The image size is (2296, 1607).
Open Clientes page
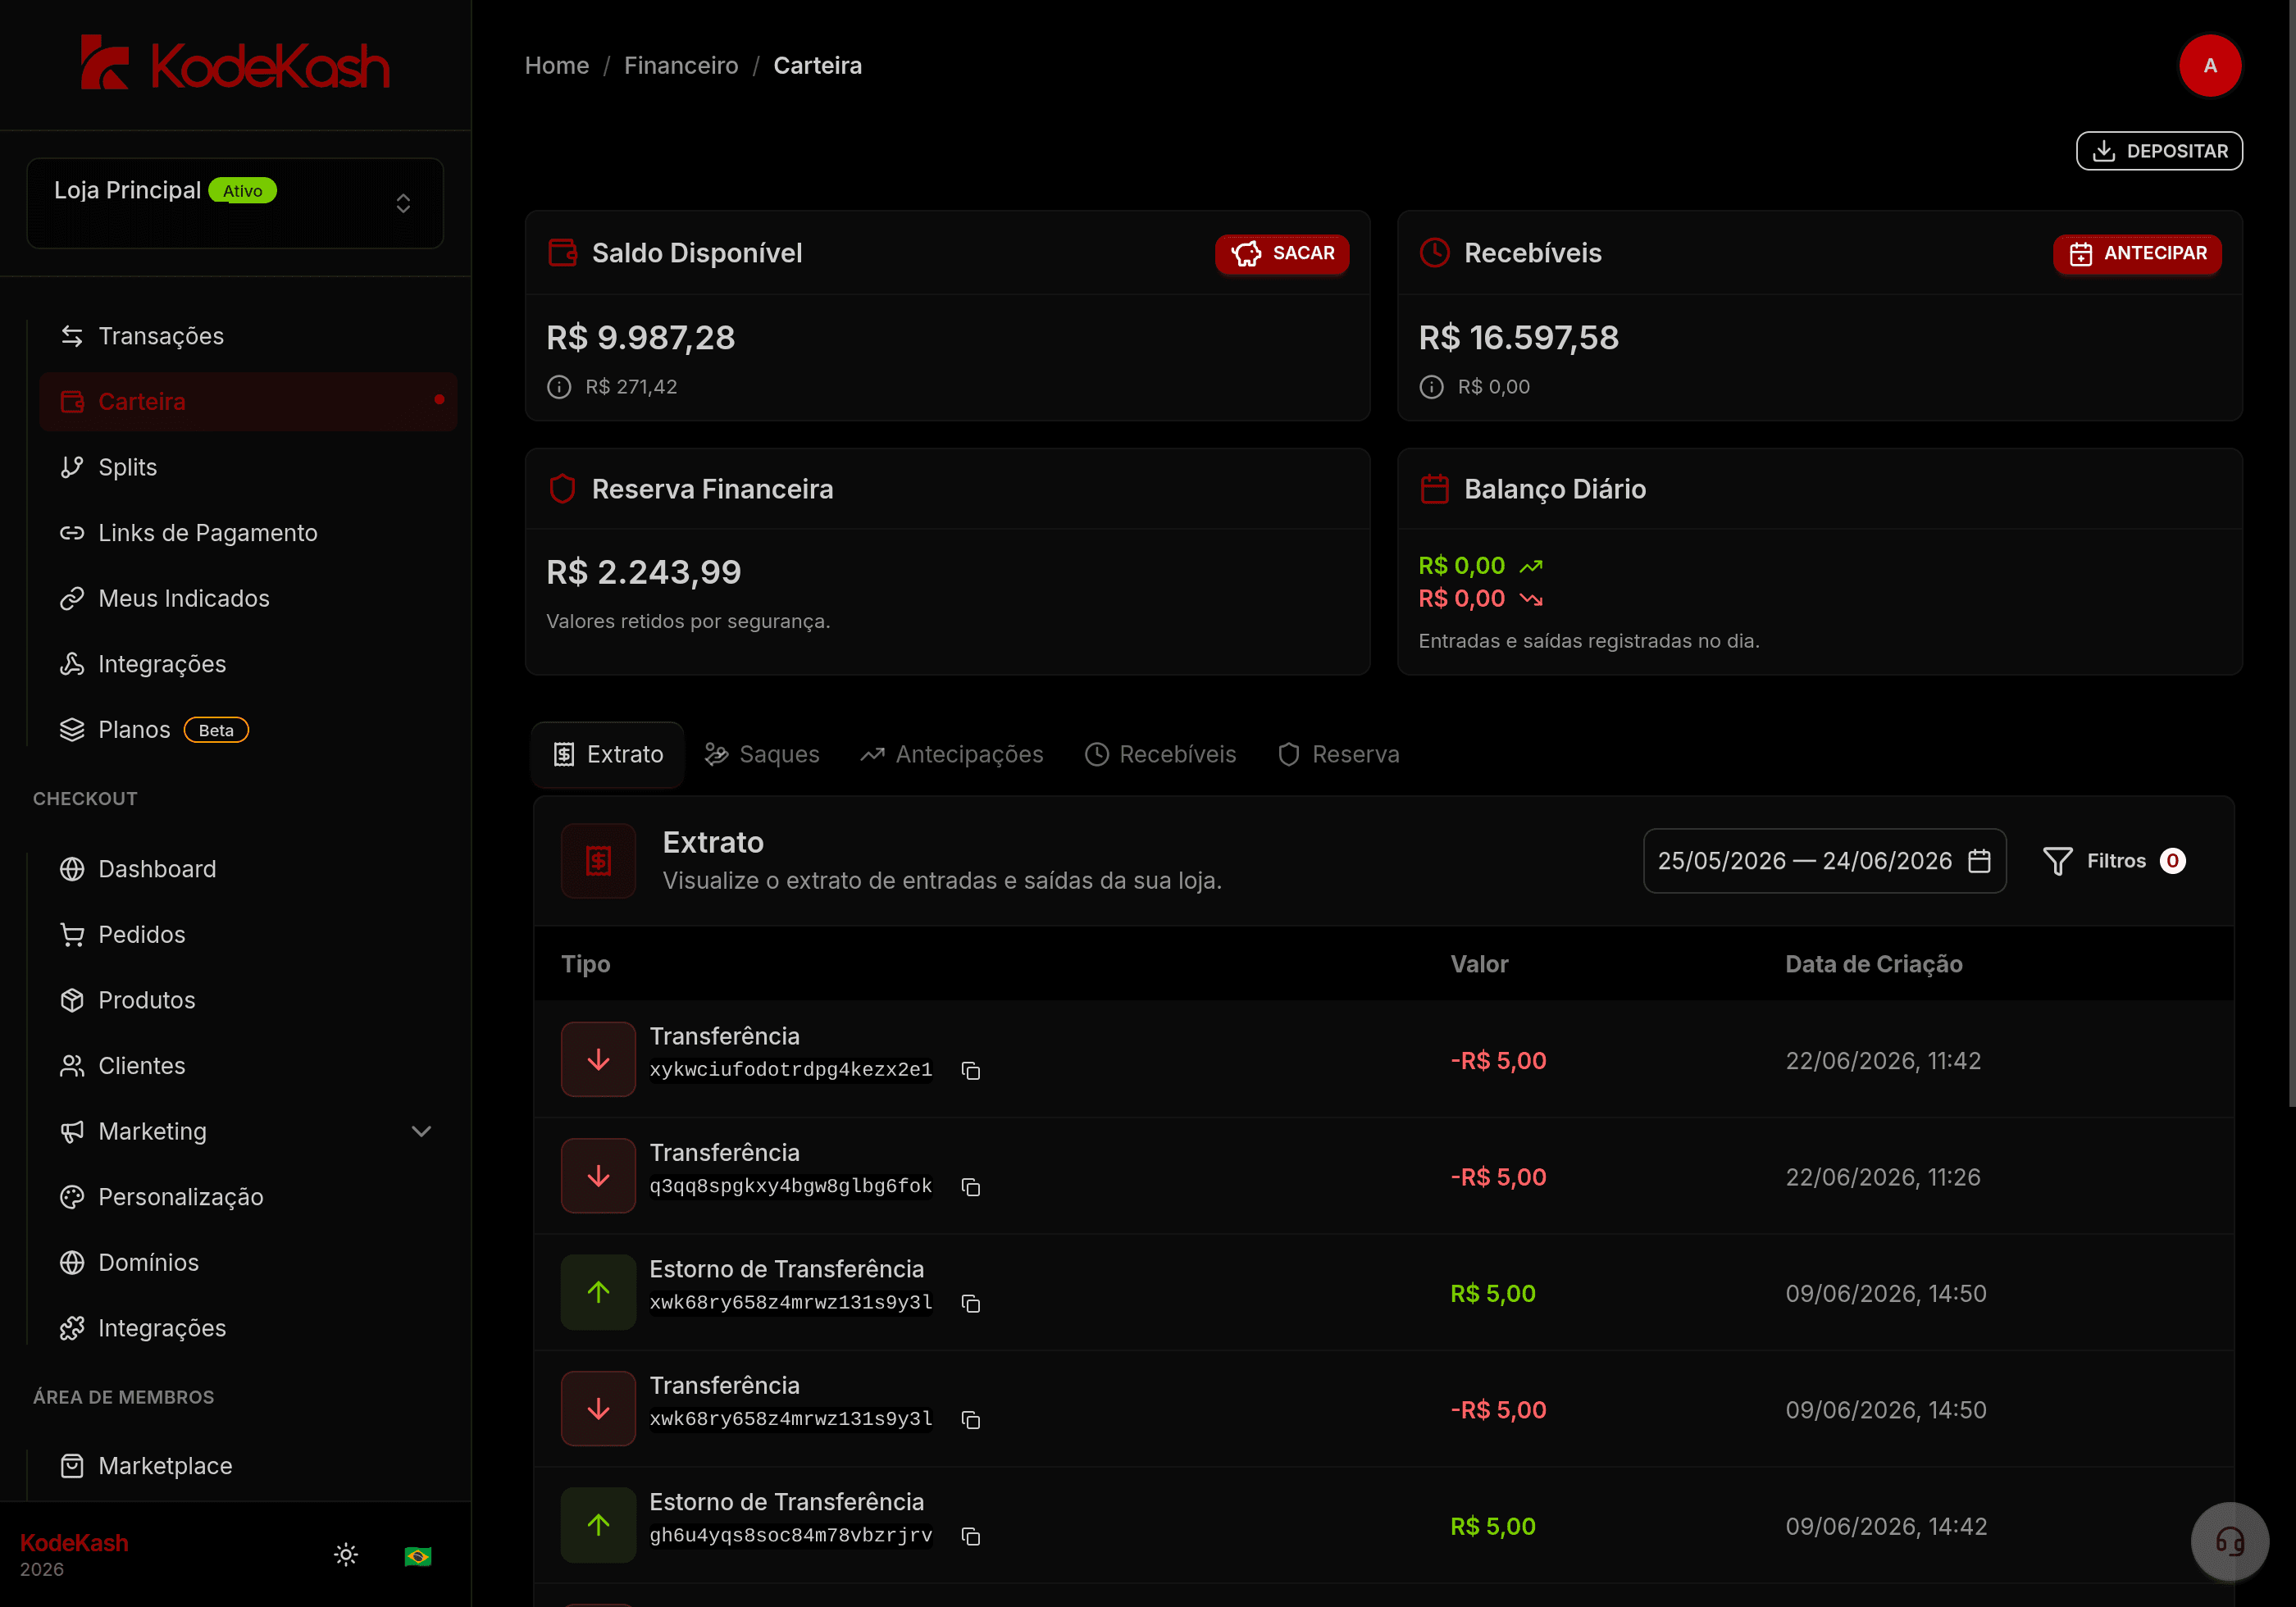coord(248,1066)
